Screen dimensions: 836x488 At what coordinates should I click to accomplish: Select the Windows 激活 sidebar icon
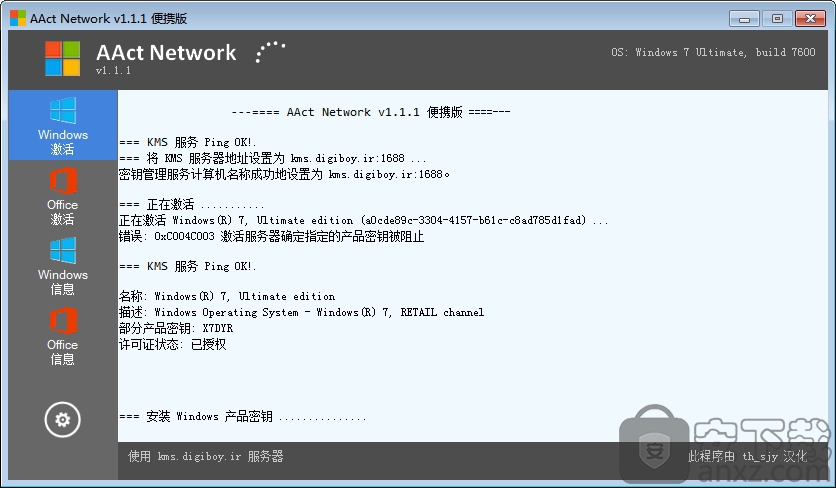tap(63, 125)
